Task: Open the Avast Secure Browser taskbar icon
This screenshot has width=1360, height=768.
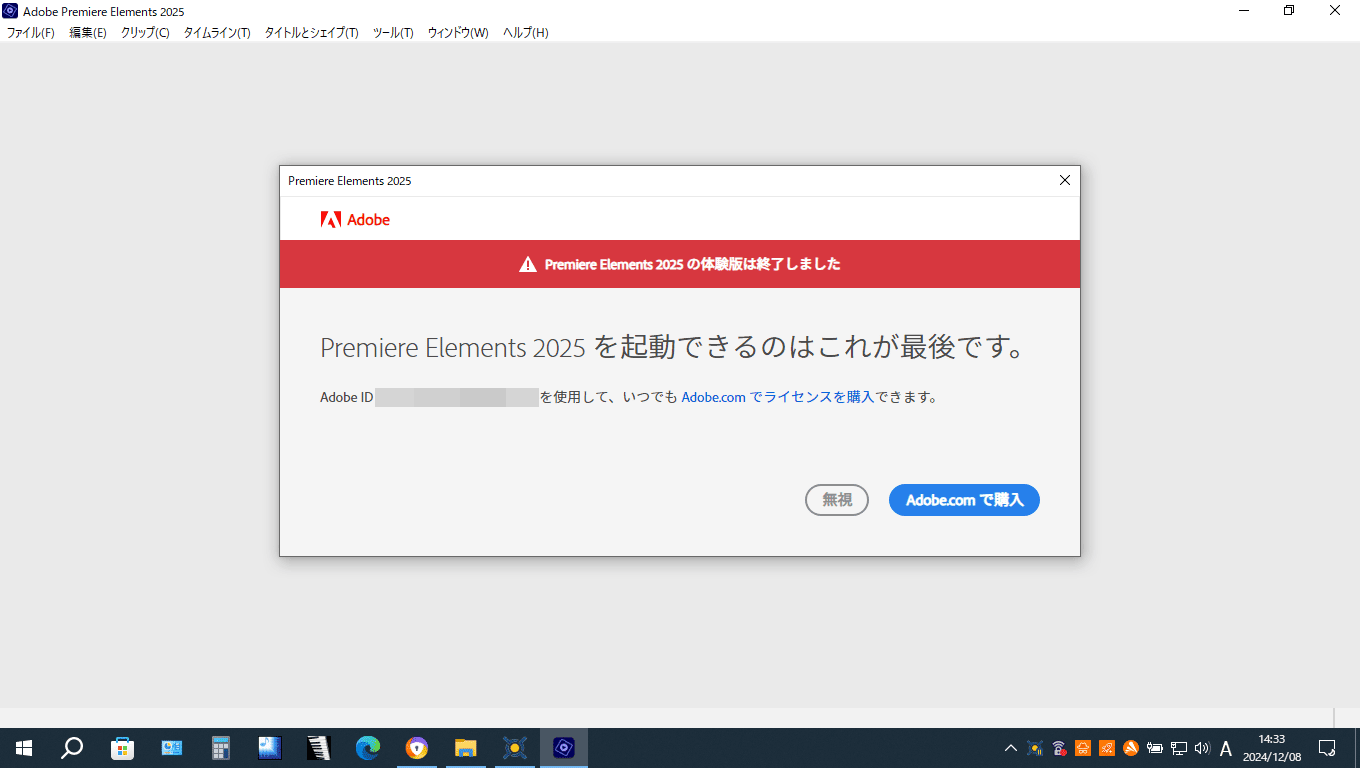Action: click(417, 748)
